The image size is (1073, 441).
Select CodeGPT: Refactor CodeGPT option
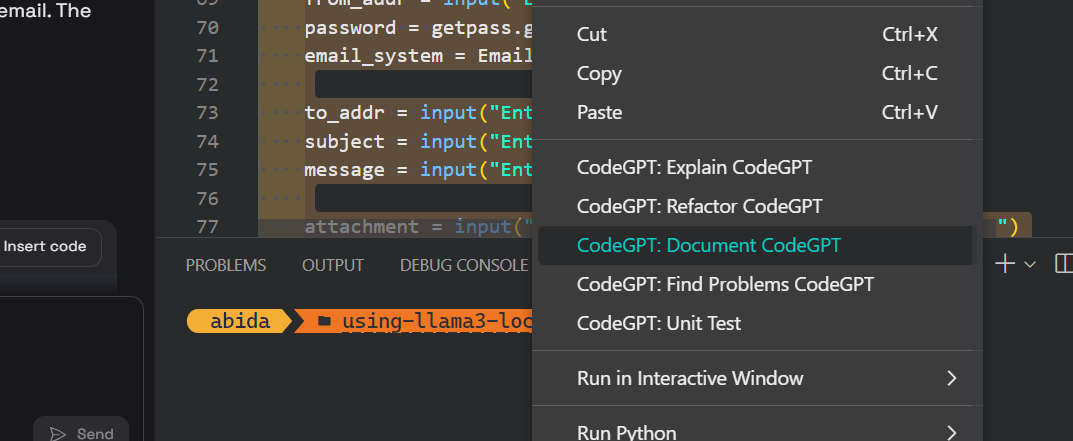699,206
